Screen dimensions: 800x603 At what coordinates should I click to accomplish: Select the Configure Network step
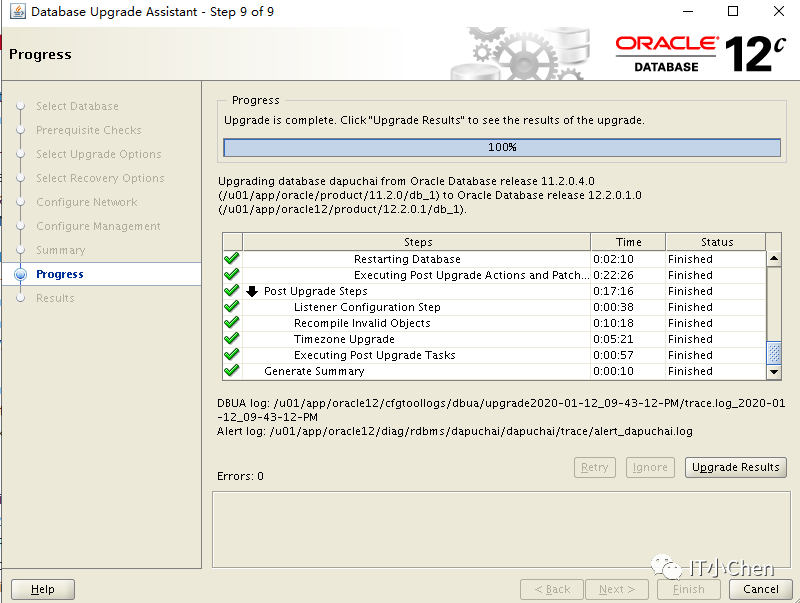click(87, 202)
